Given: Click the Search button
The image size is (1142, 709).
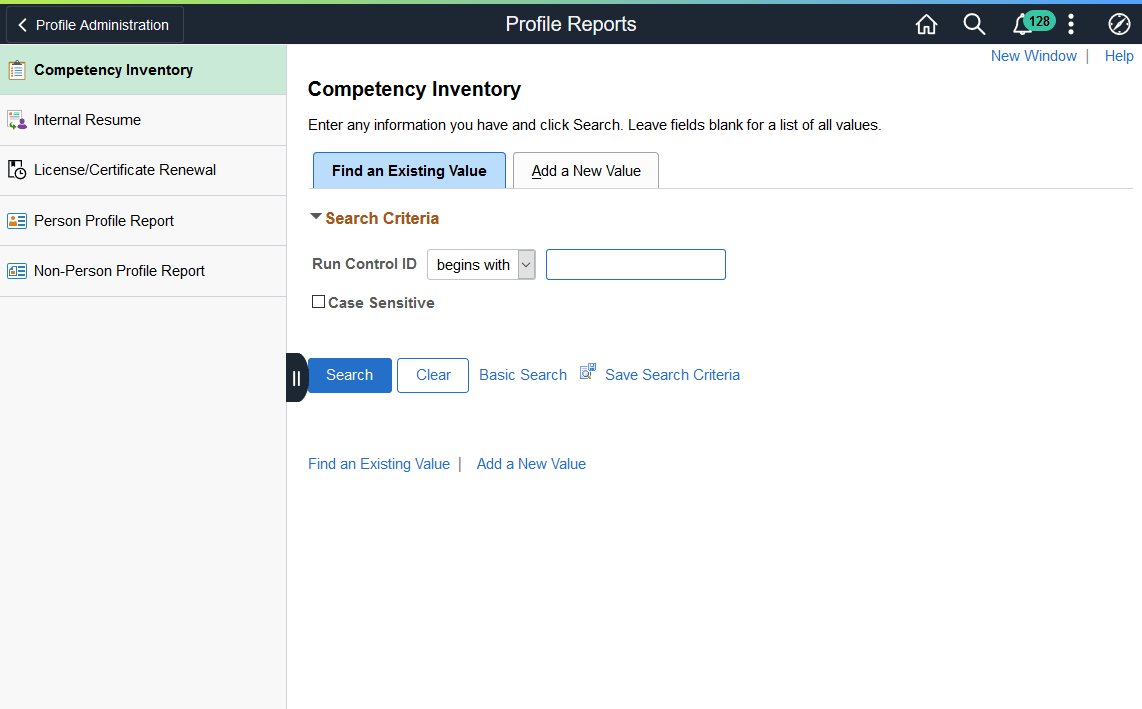Looking at the screenshot, I should pos(349,375).
